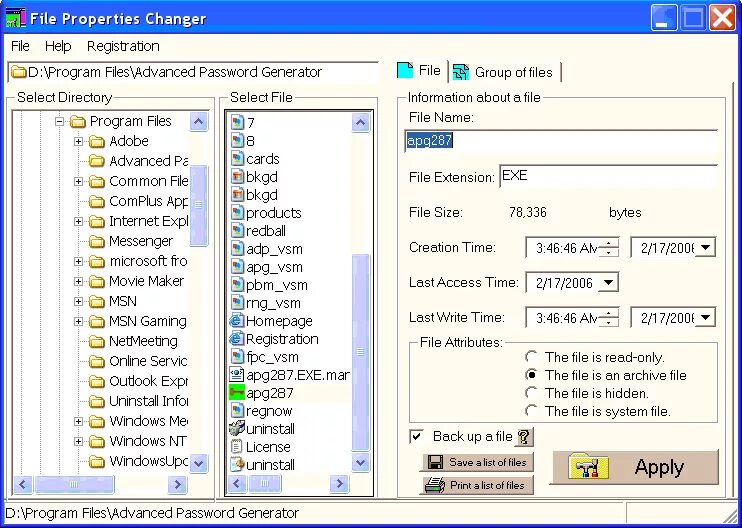Click the File Extension input field
The image size is (742, 528).
[x=609, y=176]
